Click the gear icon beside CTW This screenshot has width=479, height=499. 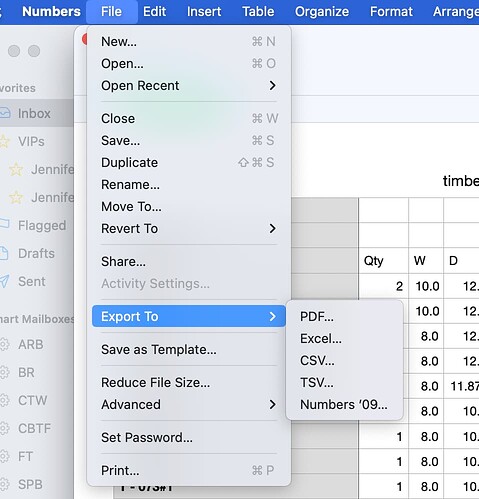[4, 400]
